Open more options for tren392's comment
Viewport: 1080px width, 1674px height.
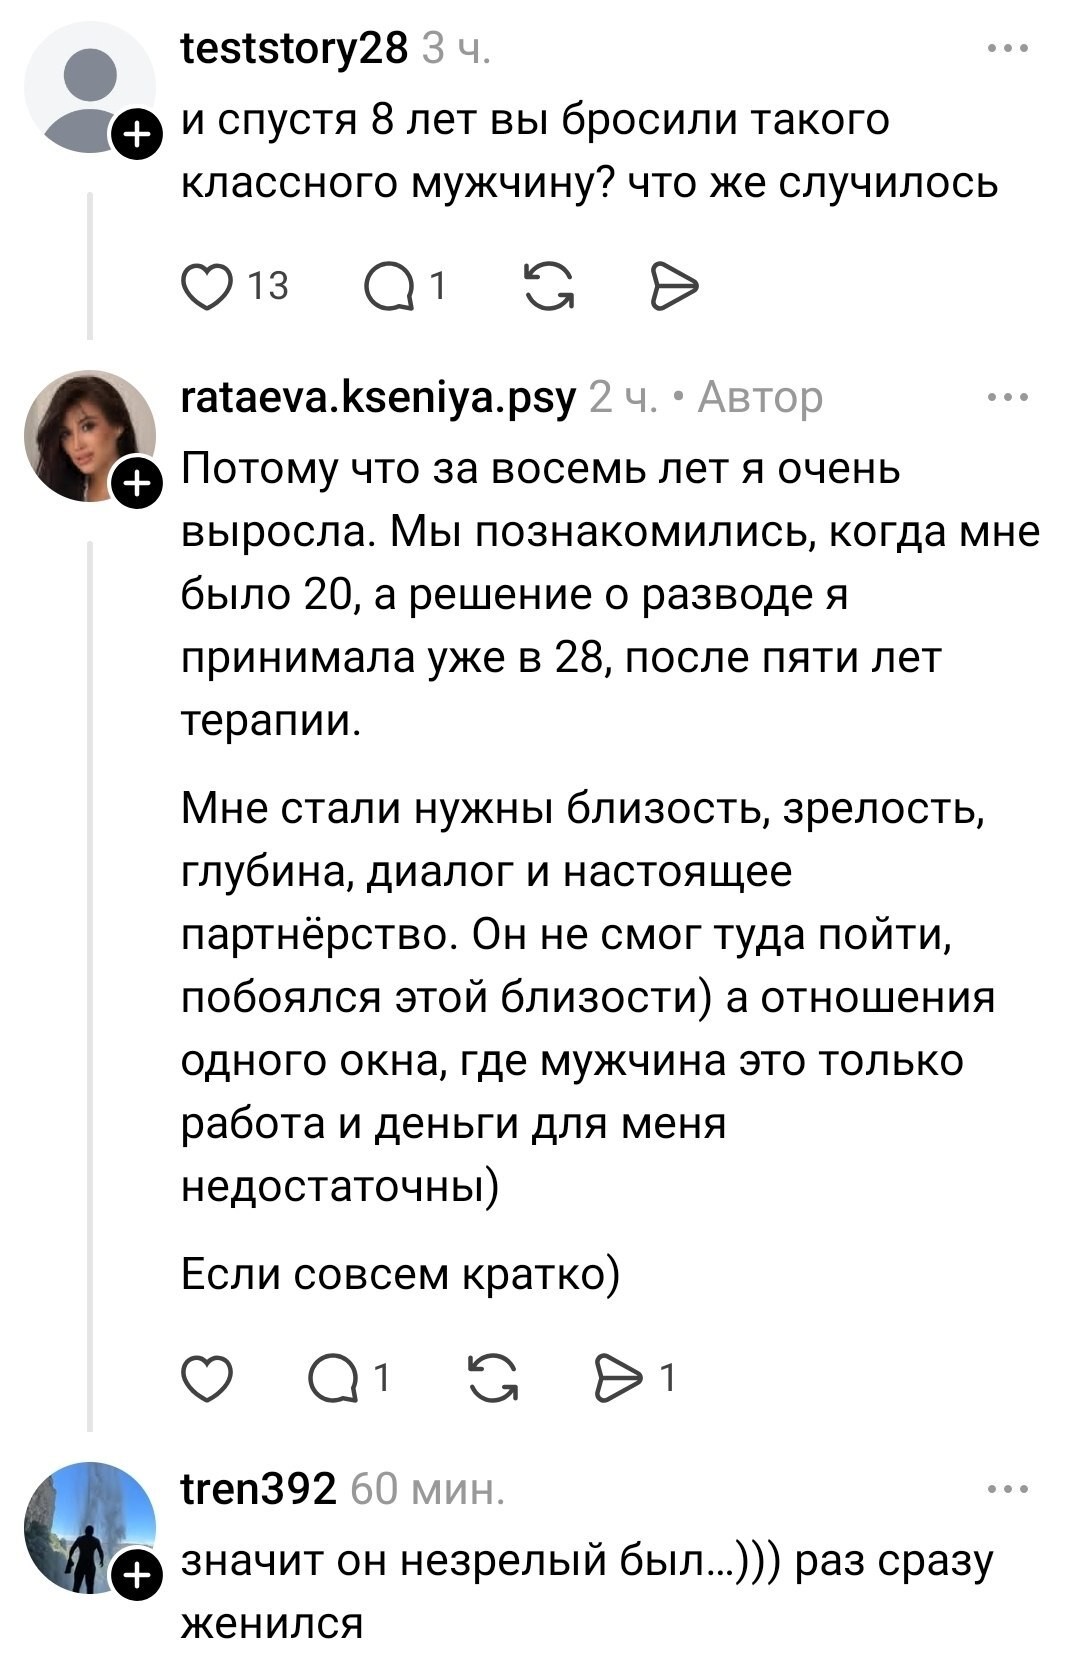1007,1490
